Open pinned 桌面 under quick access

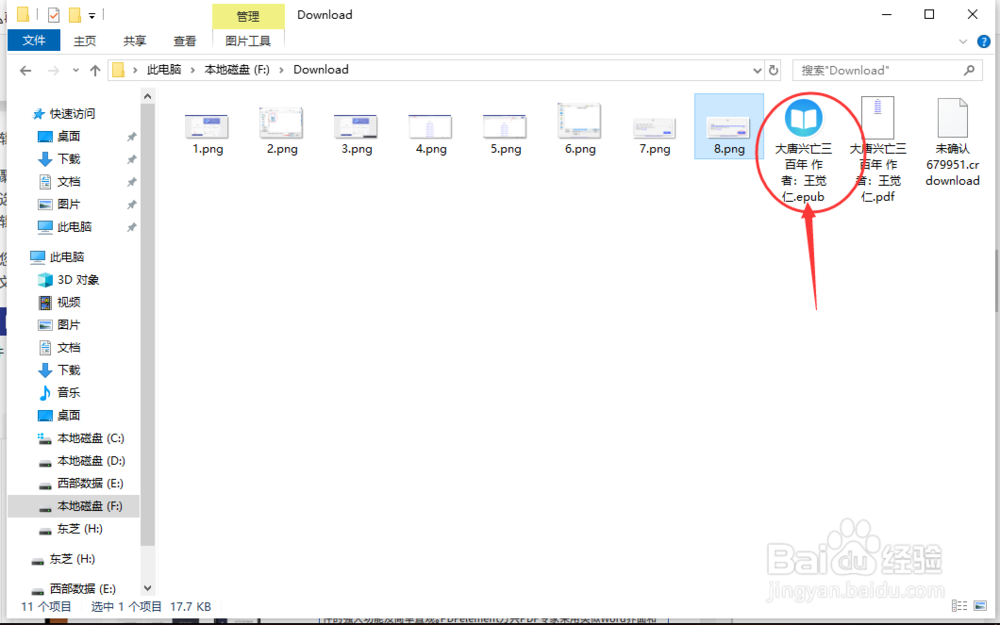point(68,136)
